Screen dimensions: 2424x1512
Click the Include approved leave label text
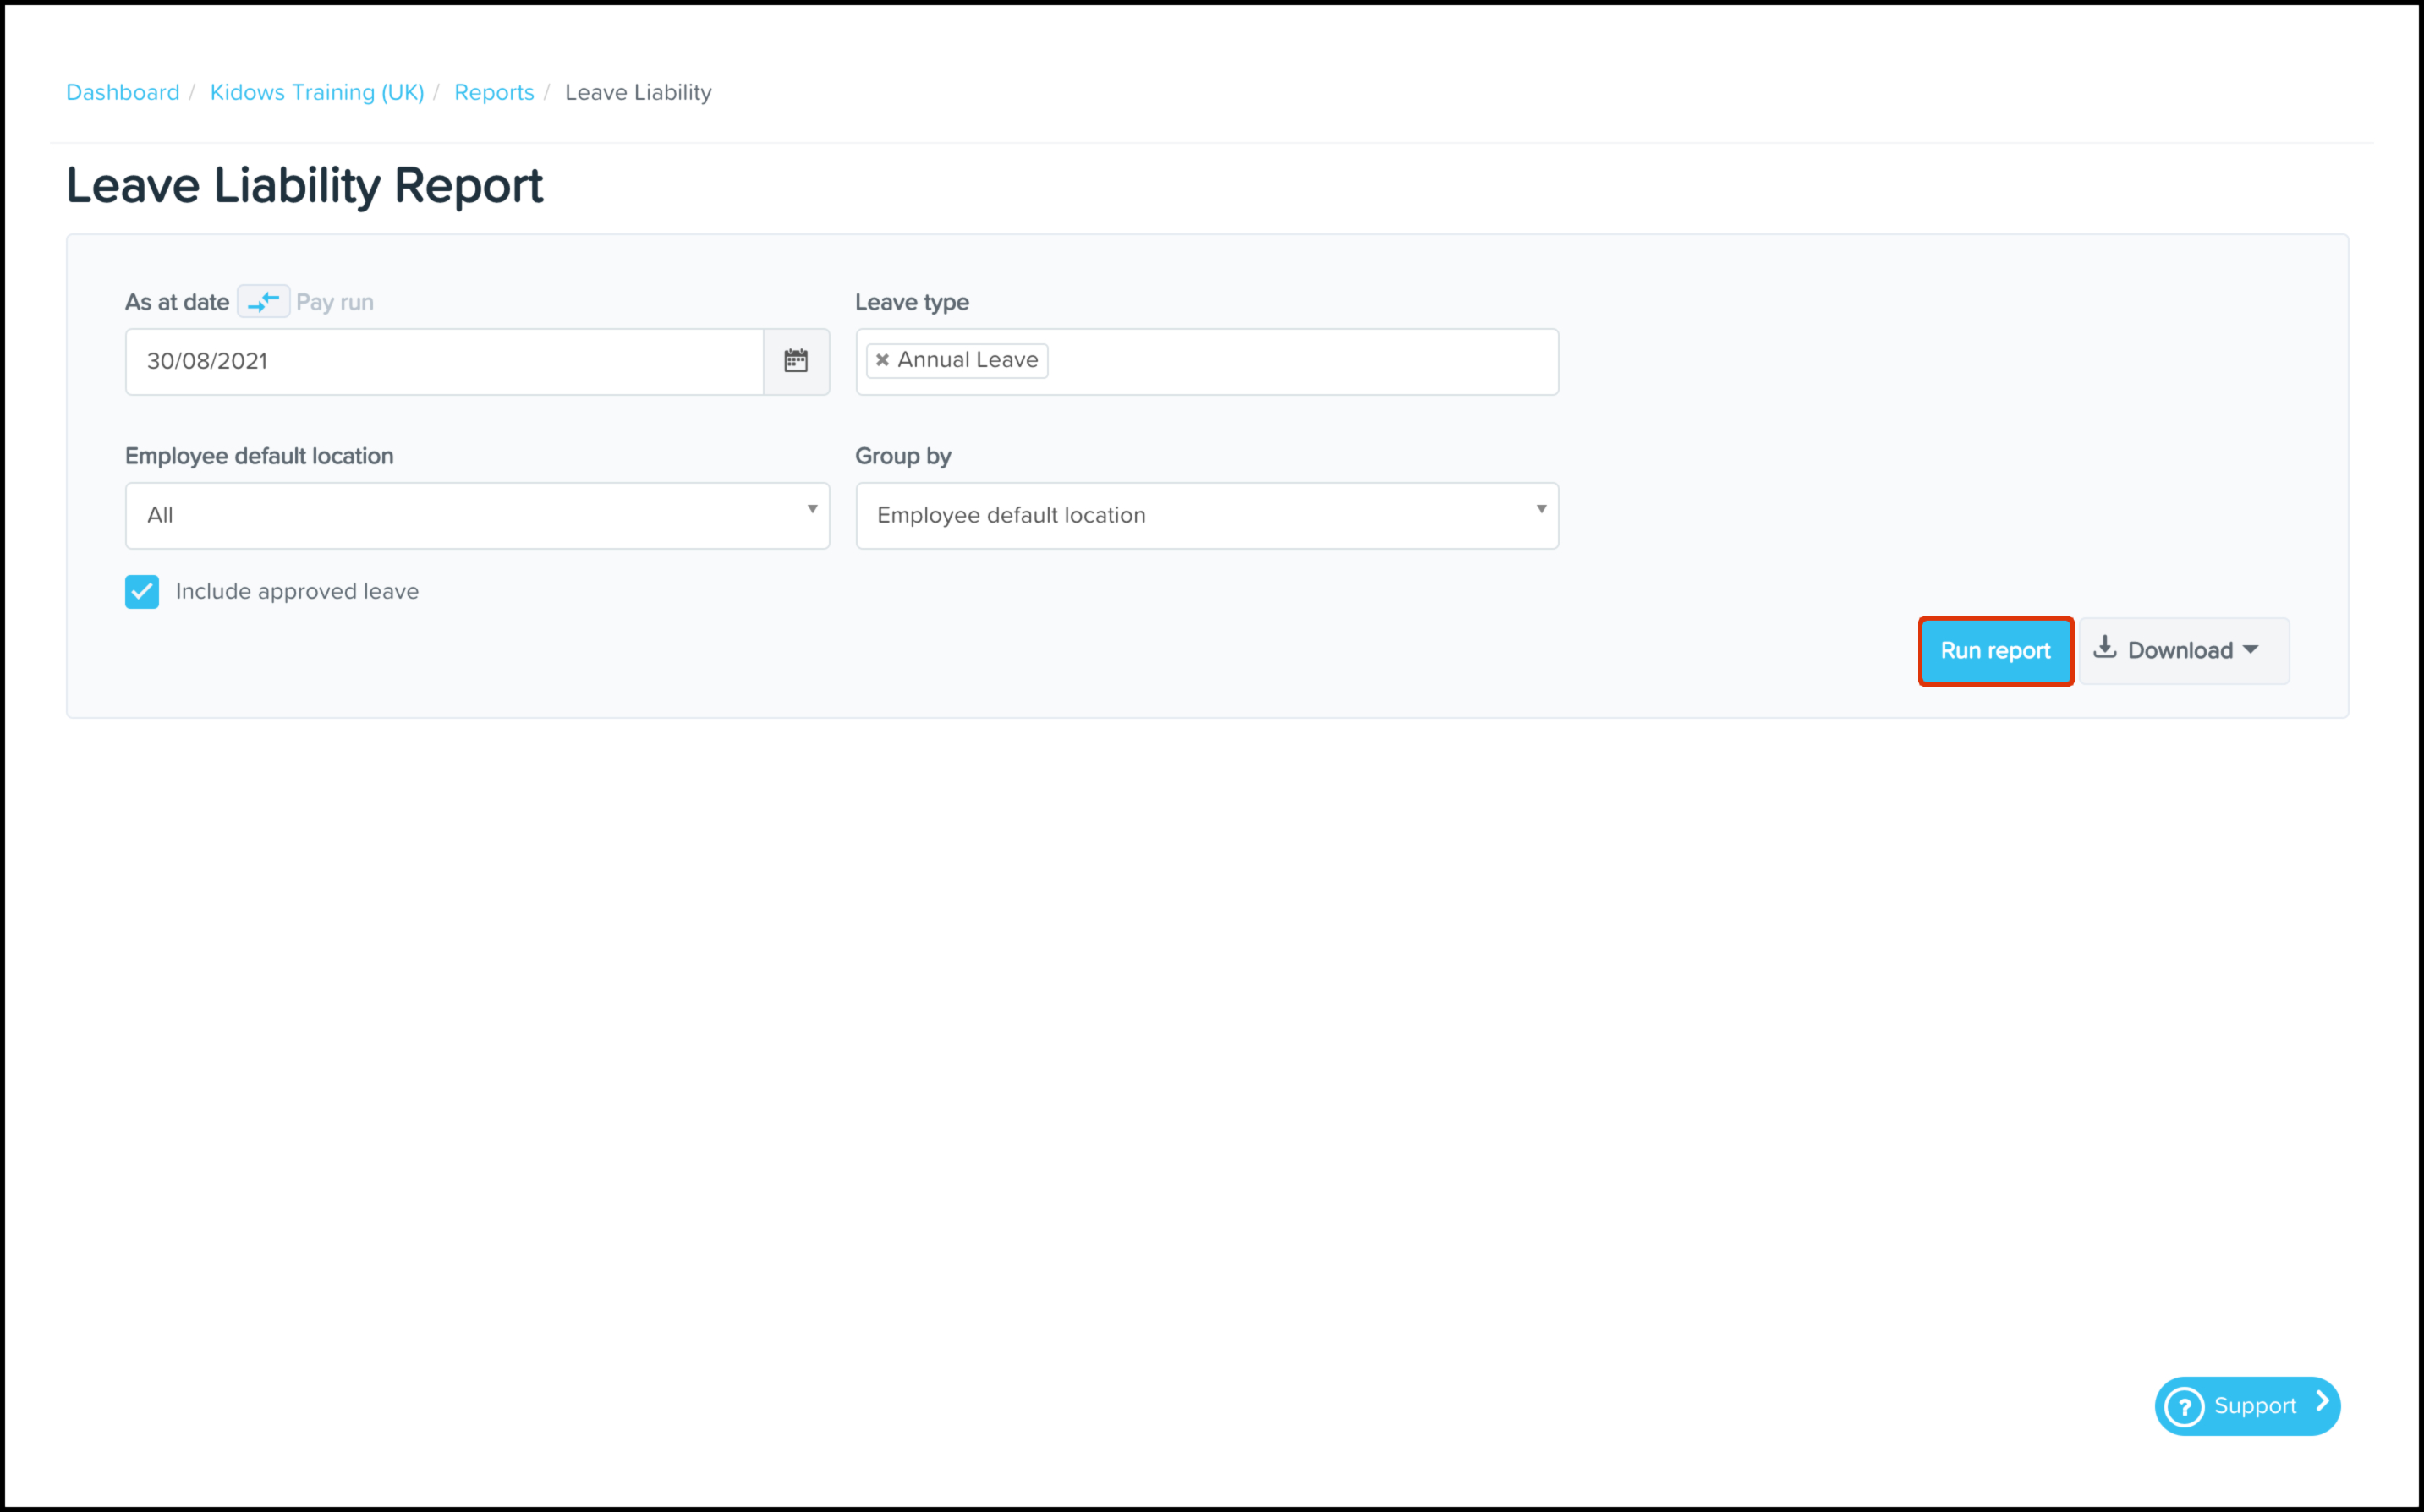[x=297, y=592]
